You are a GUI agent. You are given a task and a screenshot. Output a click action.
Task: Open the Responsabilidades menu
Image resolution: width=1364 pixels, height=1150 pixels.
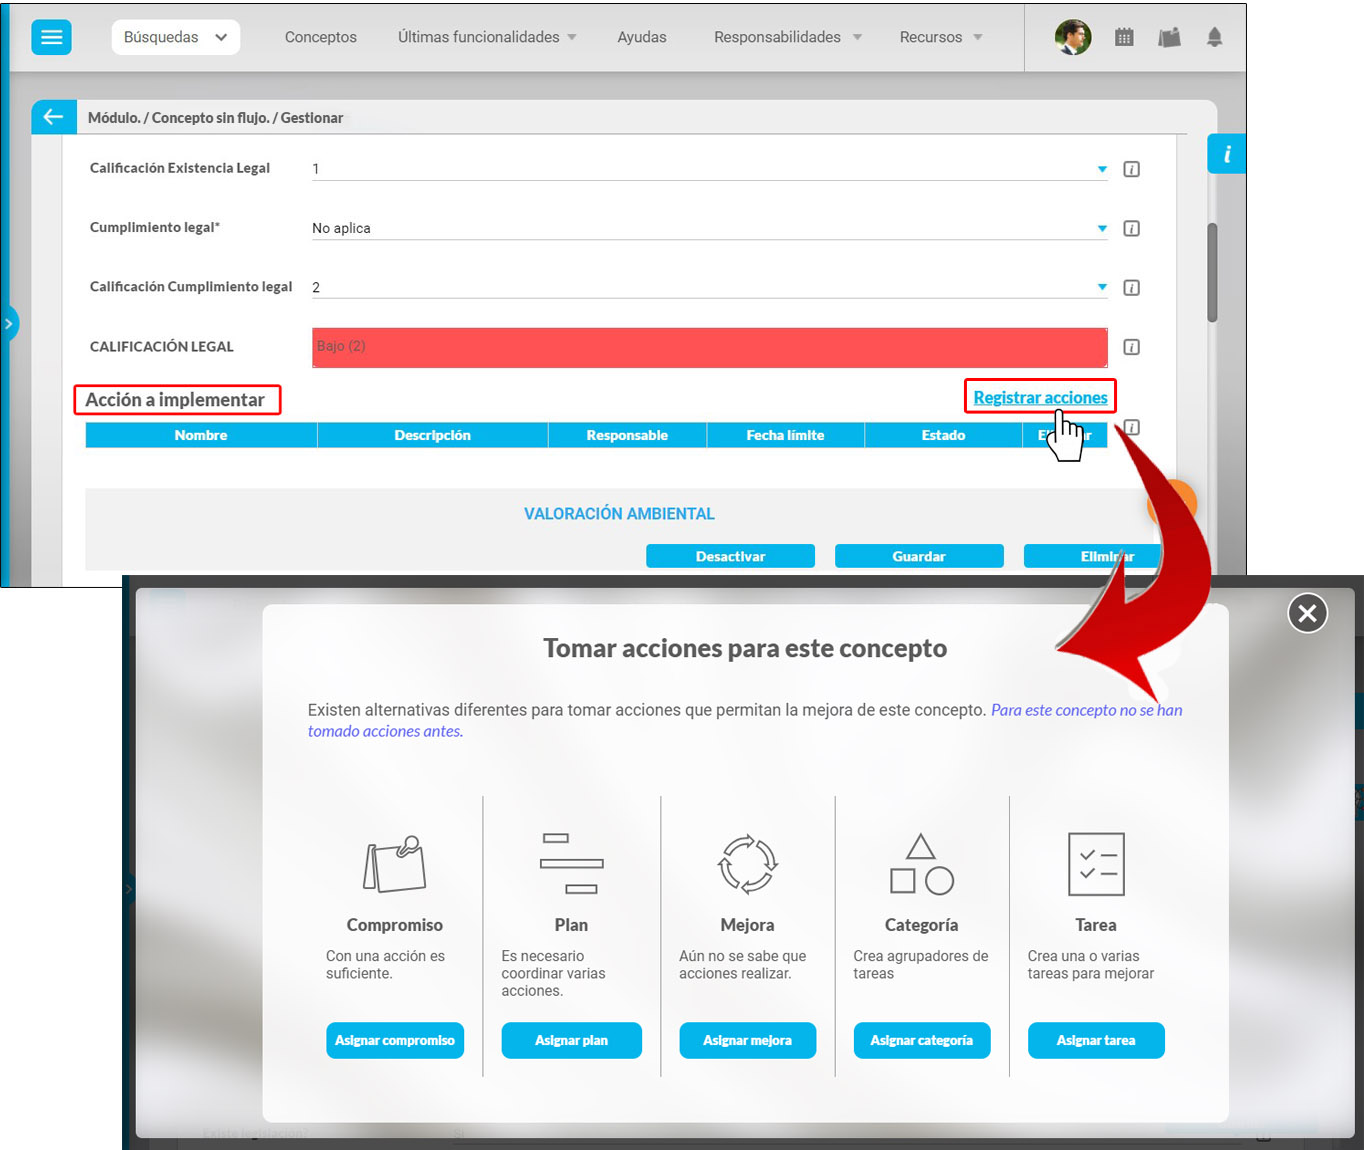(x=787, y=37)
